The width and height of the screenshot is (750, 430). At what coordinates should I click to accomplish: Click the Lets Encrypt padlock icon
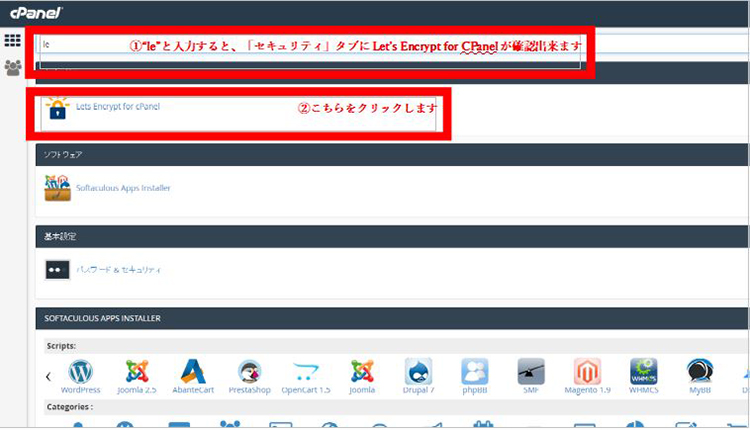pos(57,109)
